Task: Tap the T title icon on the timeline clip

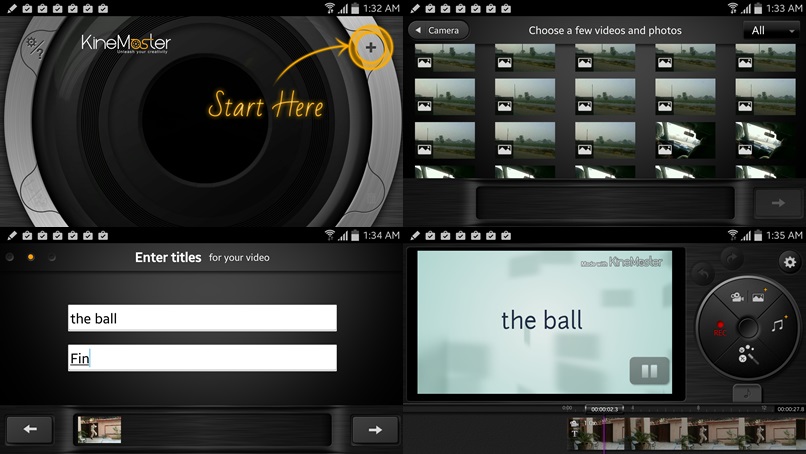Action: (575, 433)
